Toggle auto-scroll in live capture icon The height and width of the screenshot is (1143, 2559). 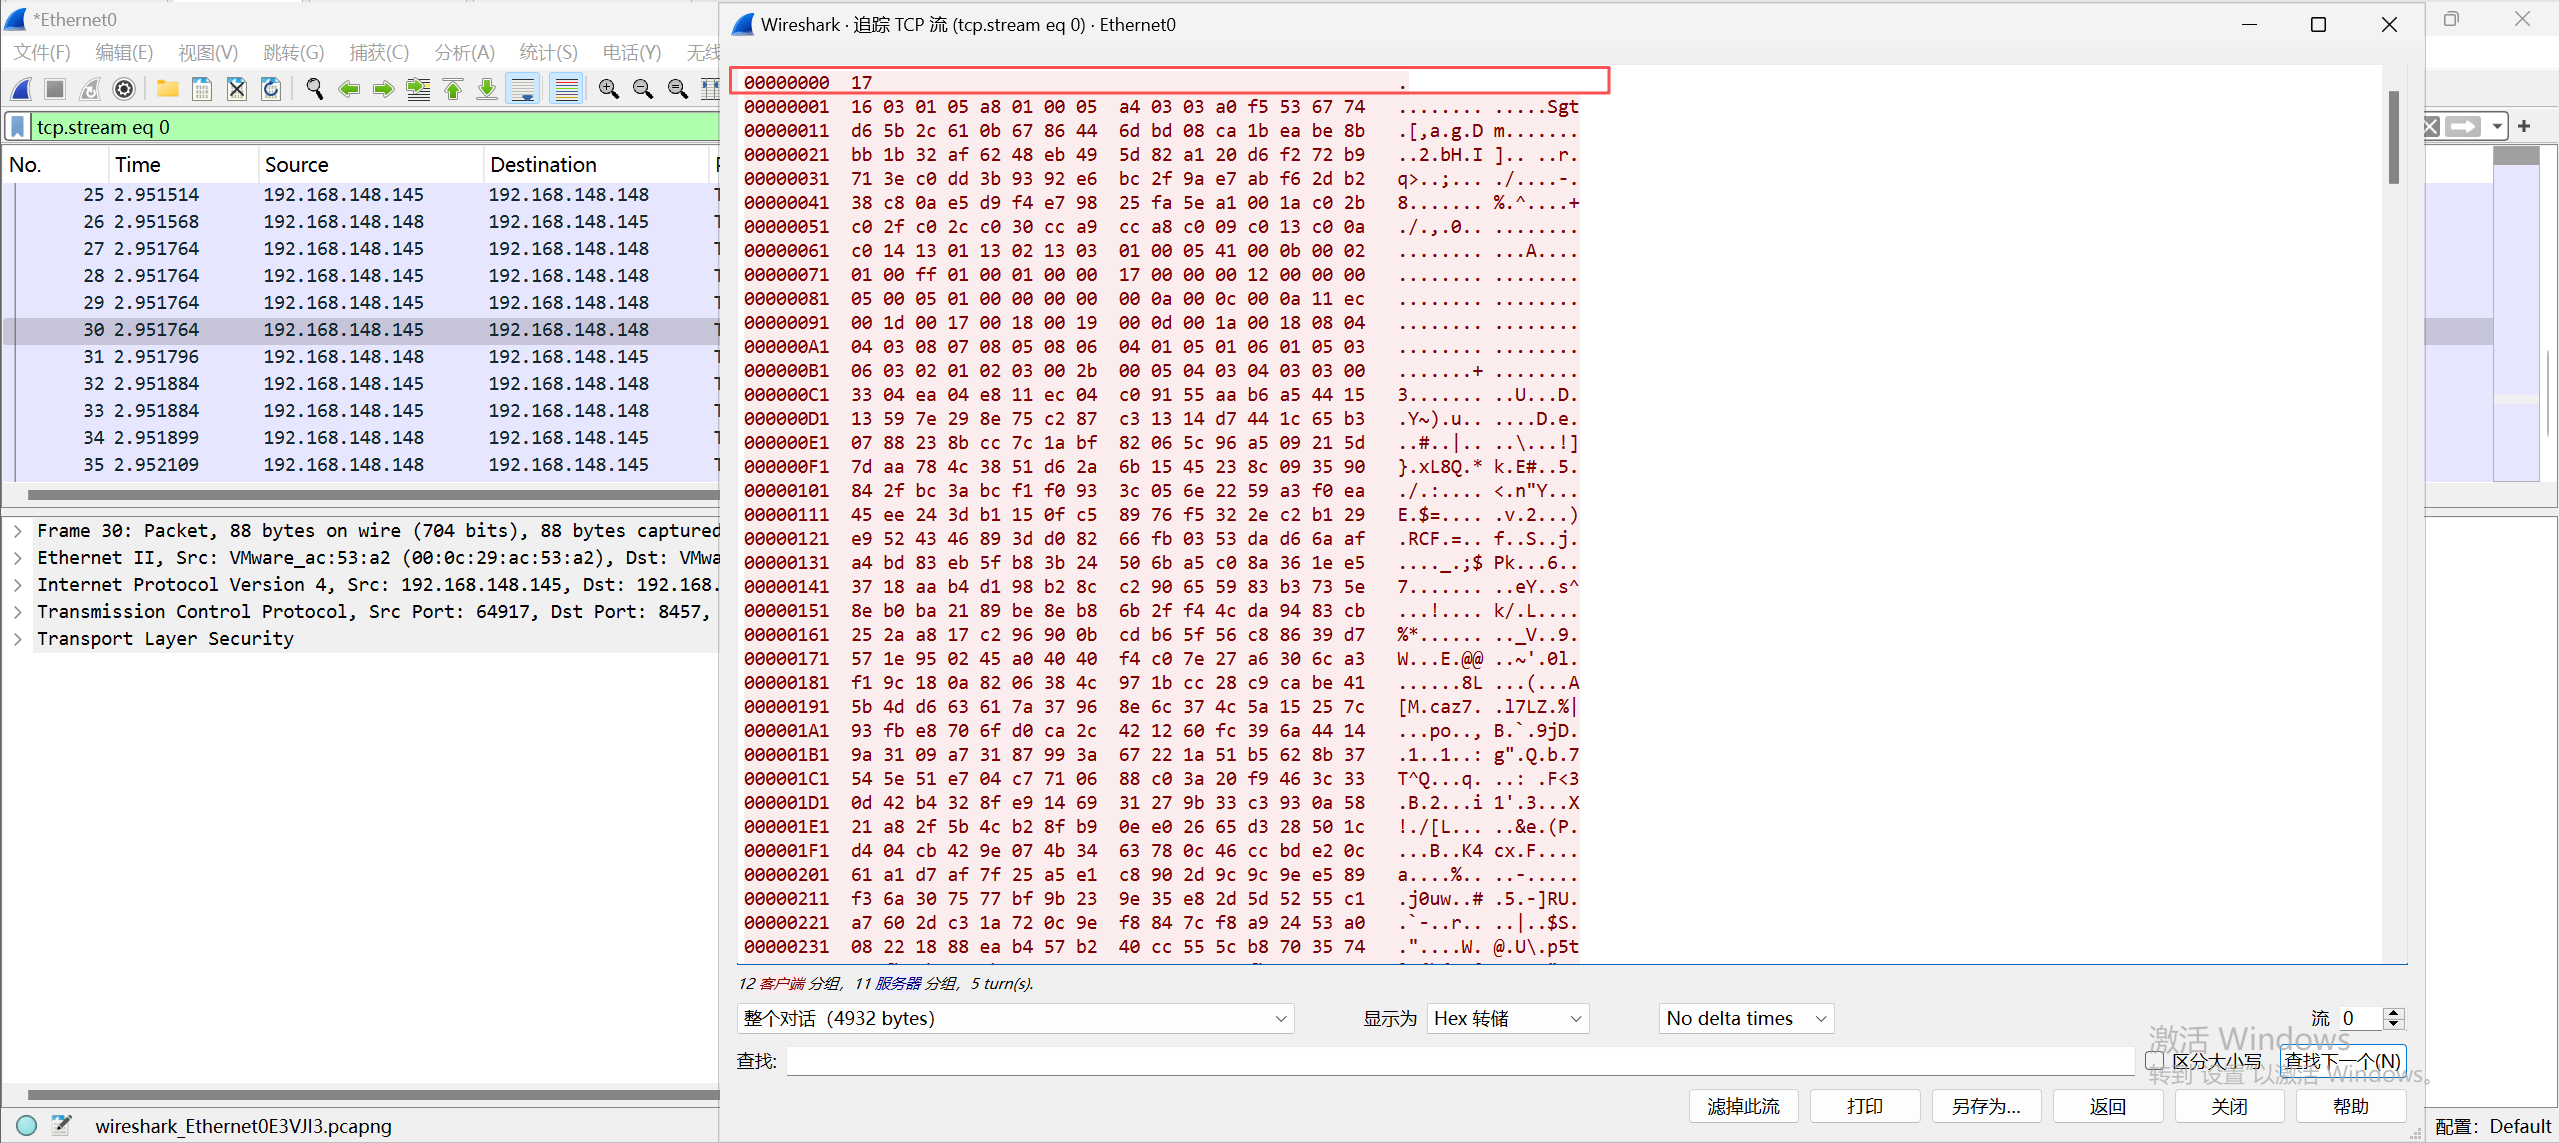click(x=523, y=89)
